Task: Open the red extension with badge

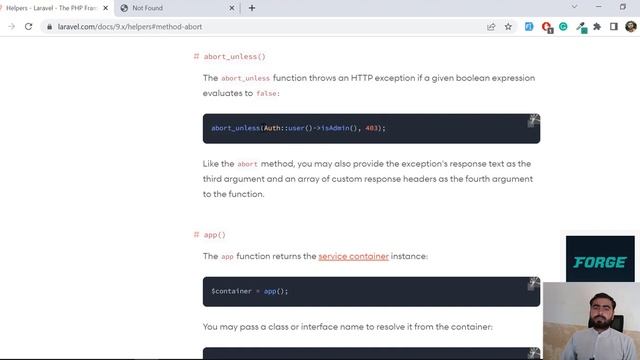Action: (547, 27)
